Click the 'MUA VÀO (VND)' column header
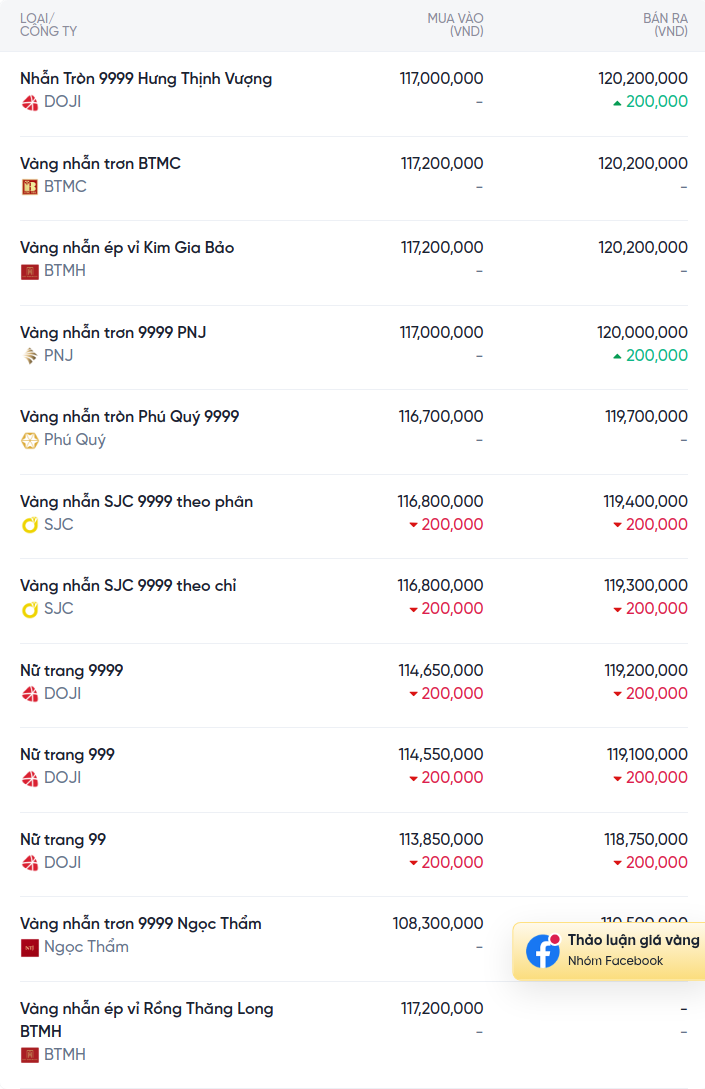 (x=455, y=25)
